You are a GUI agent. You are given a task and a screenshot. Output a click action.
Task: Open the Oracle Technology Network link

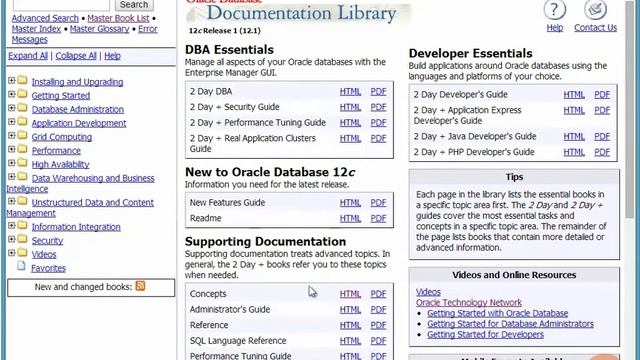point(469,303)
